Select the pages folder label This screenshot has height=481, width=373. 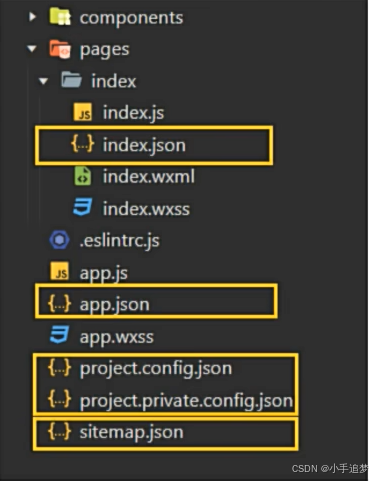(x=104, y=51)
